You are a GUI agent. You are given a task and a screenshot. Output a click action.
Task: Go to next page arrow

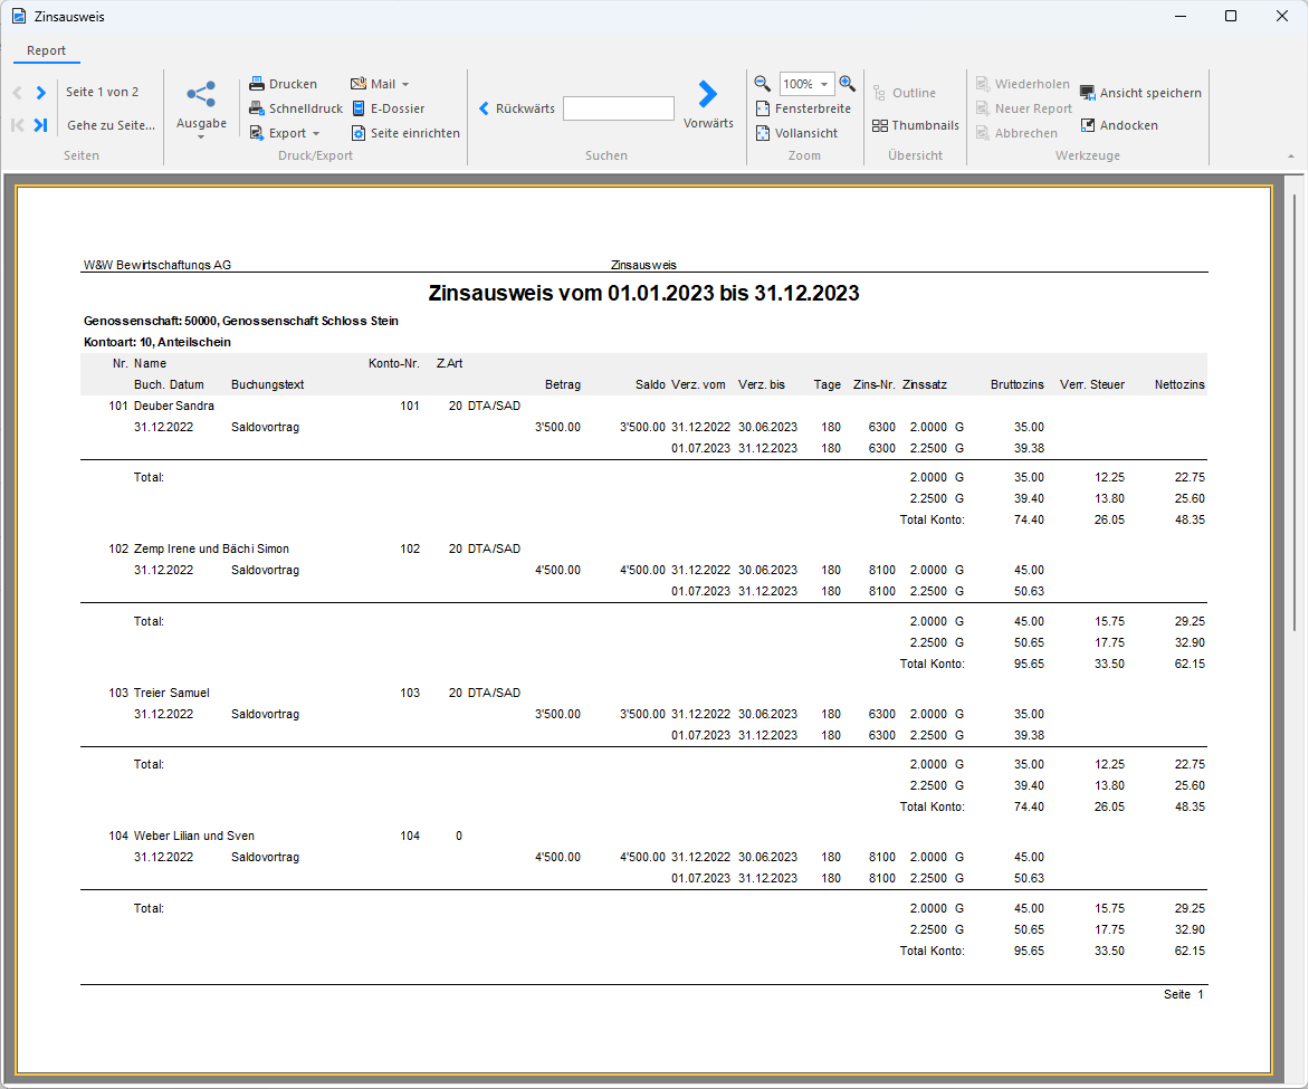click(x=41, y=92)
